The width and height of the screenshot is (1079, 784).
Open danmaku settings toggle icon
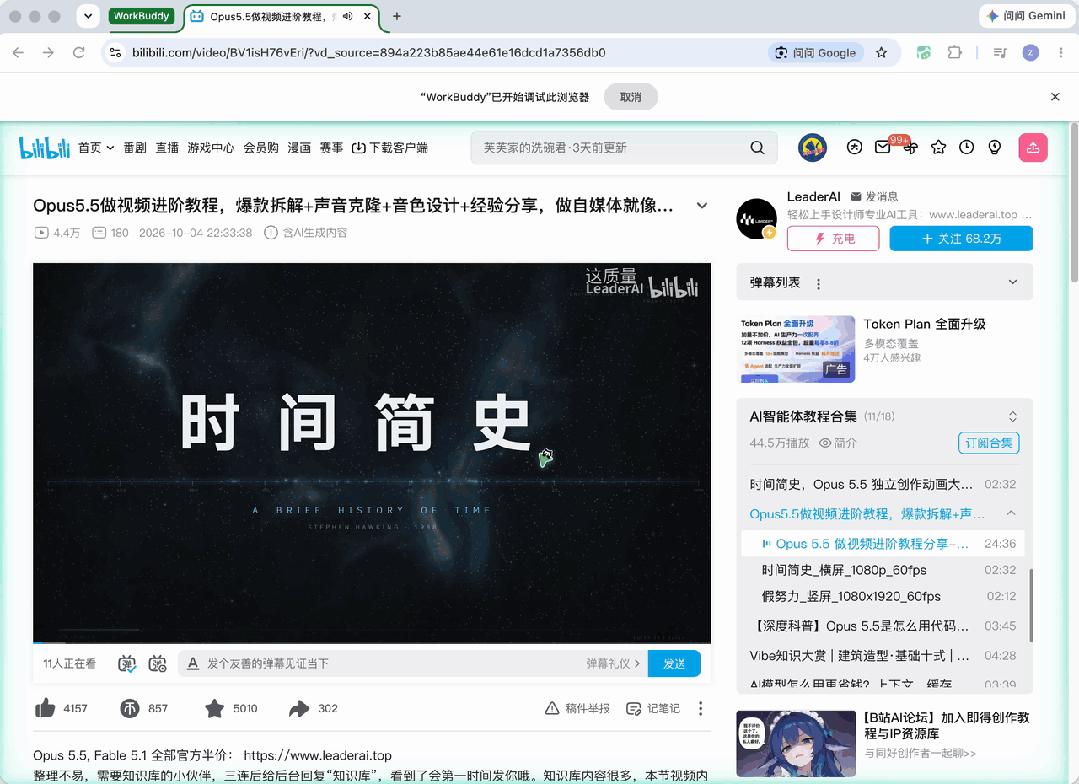tap(158, 664)
